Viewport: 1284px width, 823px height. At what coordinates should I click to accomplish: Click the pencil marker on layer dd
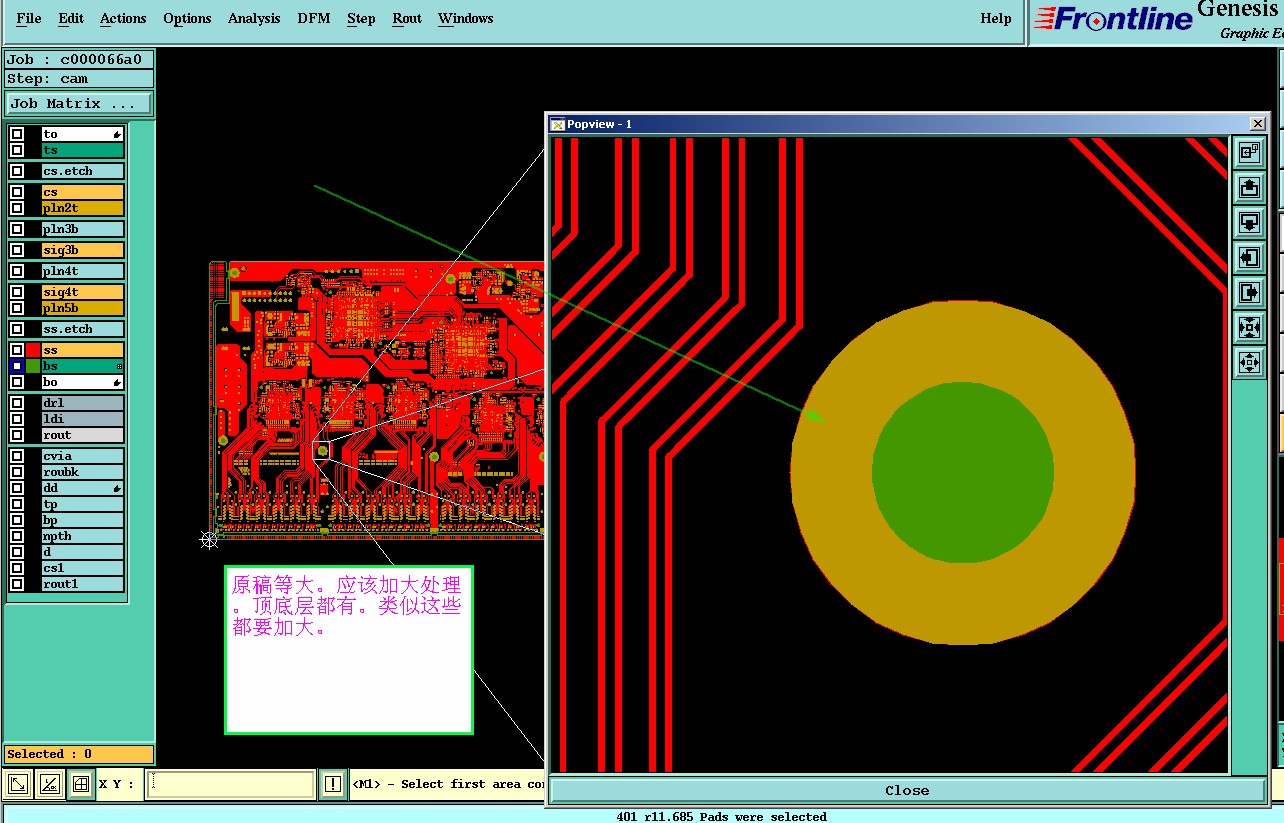click(x=117, y=488)
